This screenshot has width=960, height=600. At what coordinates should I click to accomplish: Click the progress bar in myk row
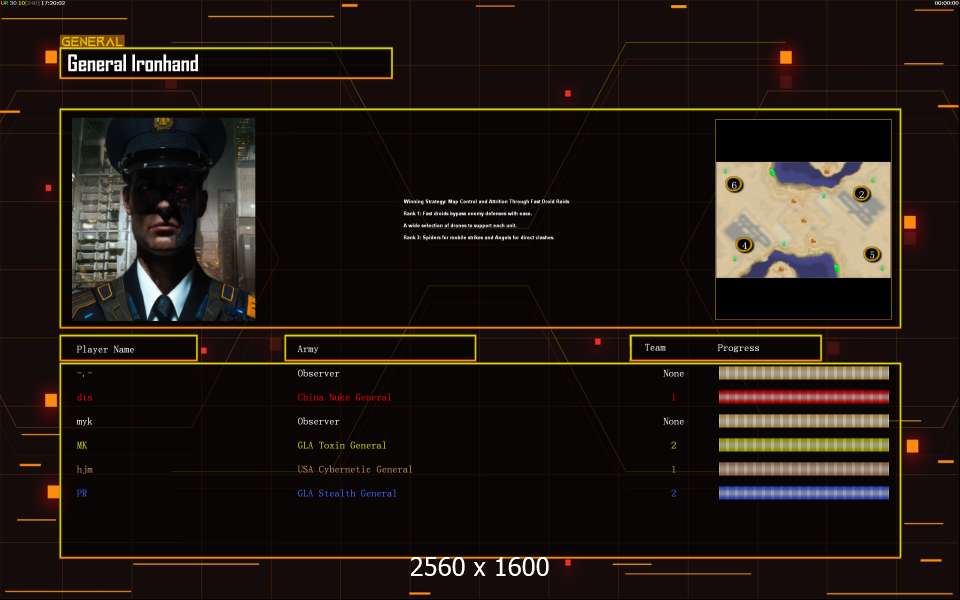pos(803,421)
